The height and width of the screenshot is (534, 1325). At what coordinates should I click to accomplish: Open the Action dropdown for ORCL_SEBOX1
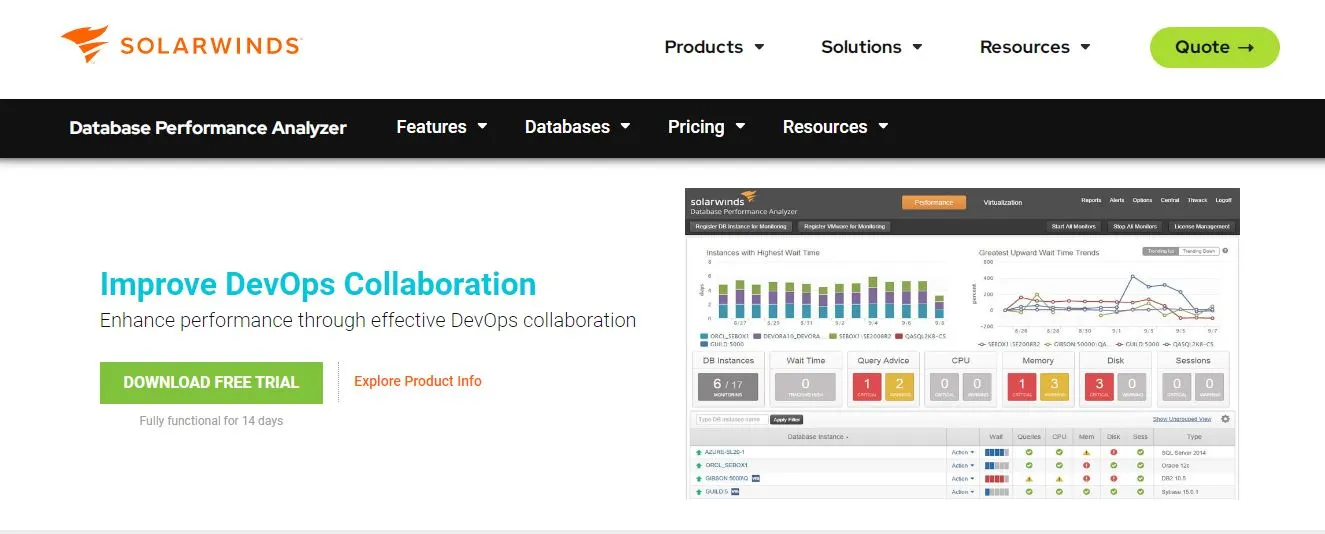pos(963,465)
